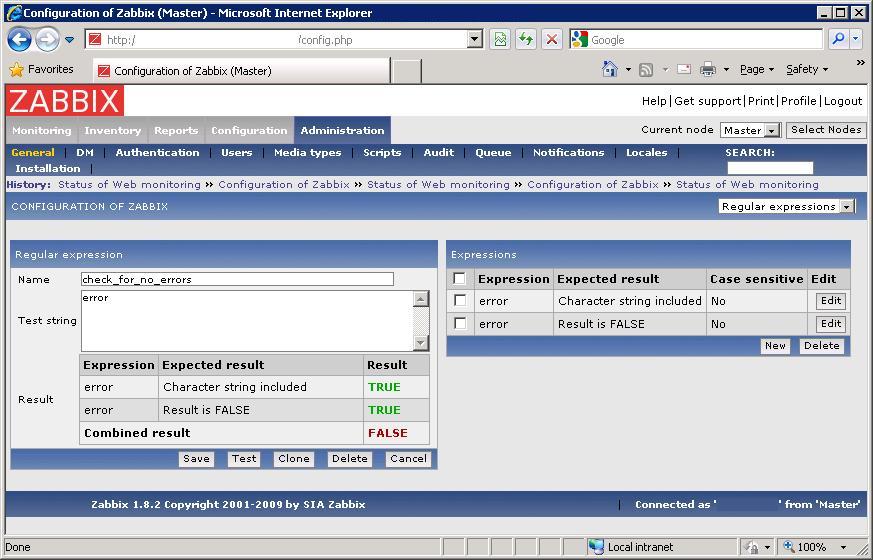Open the Scripts submenu item

382,153
